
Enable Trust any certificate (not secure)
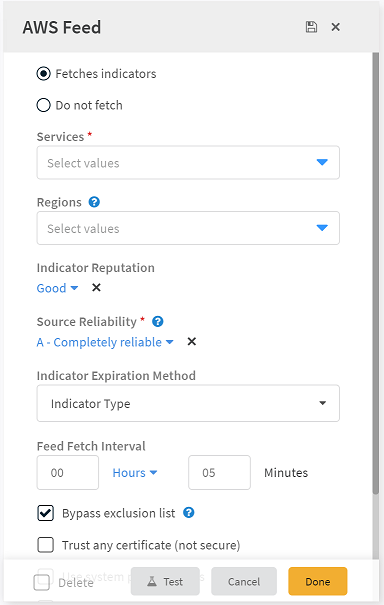coord(46,545)
